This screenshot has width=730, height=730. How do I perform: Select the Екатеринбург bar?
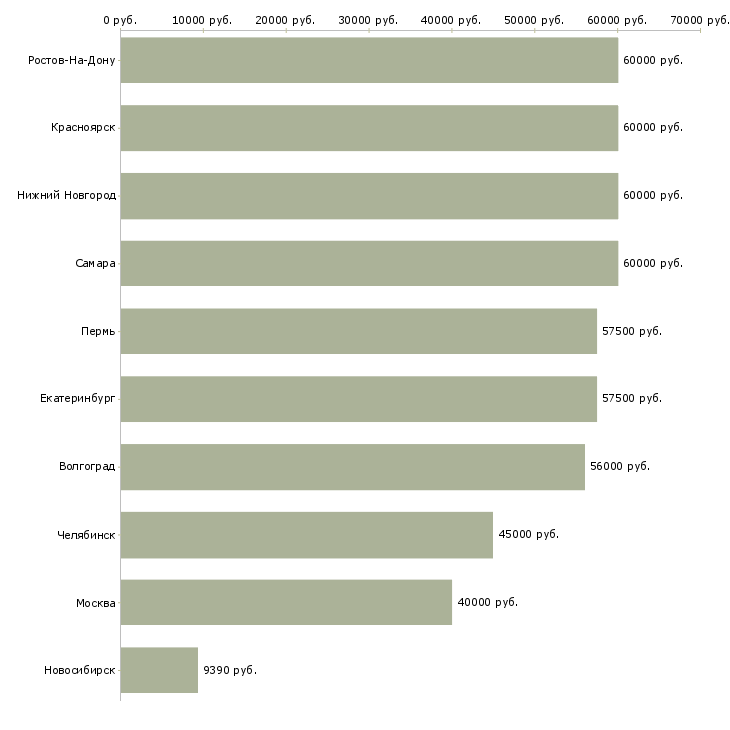tap(358, 399)
